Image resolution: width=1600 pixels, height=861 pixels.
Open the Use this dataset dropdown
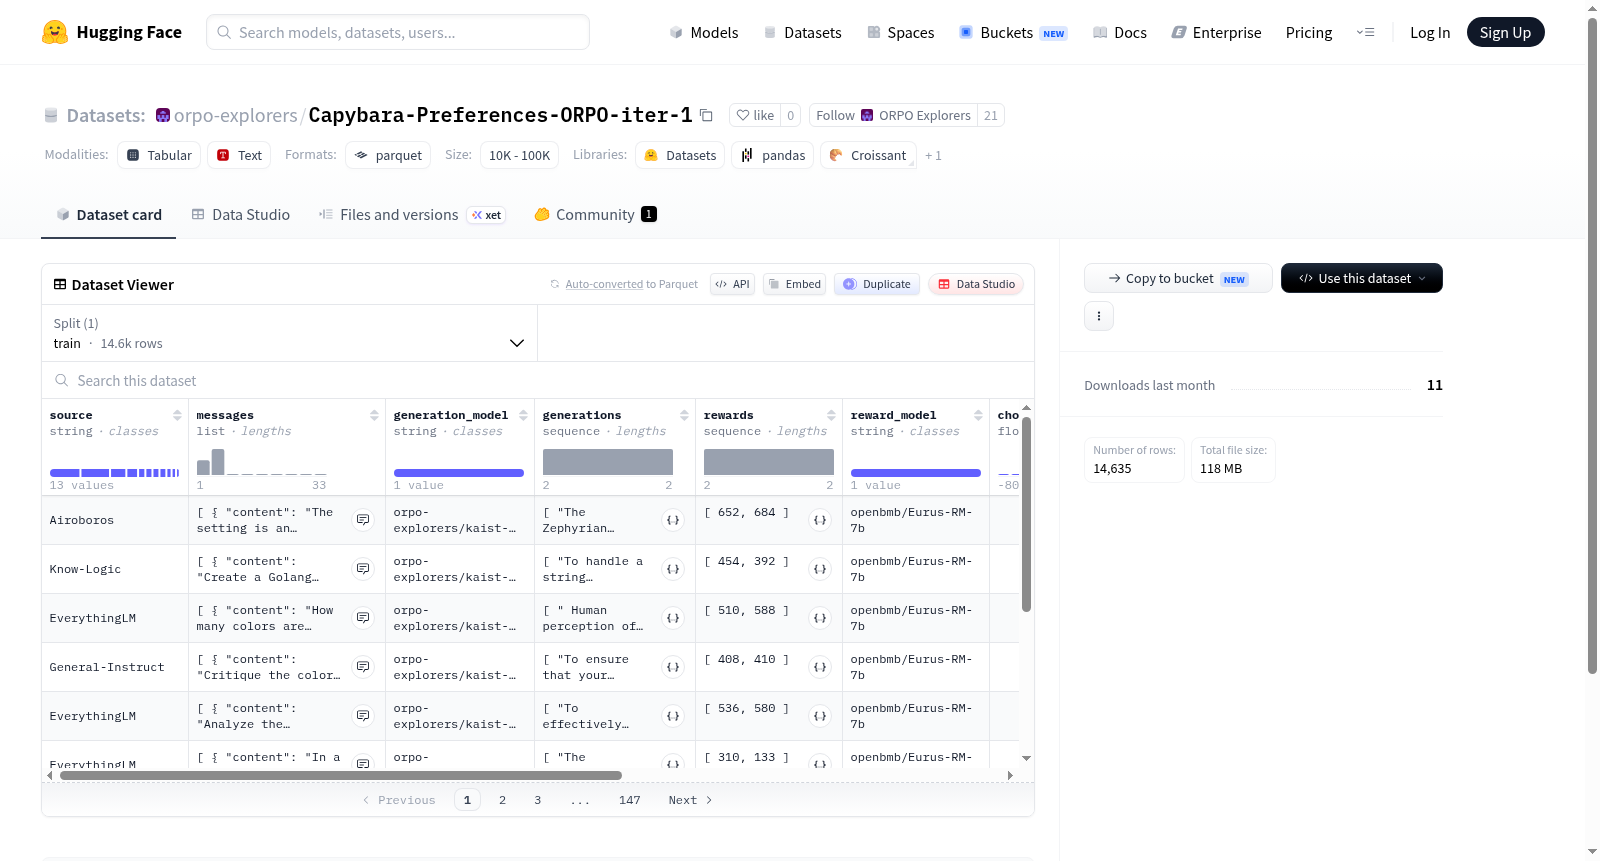pyautogui.click(x=1361, y=278)
